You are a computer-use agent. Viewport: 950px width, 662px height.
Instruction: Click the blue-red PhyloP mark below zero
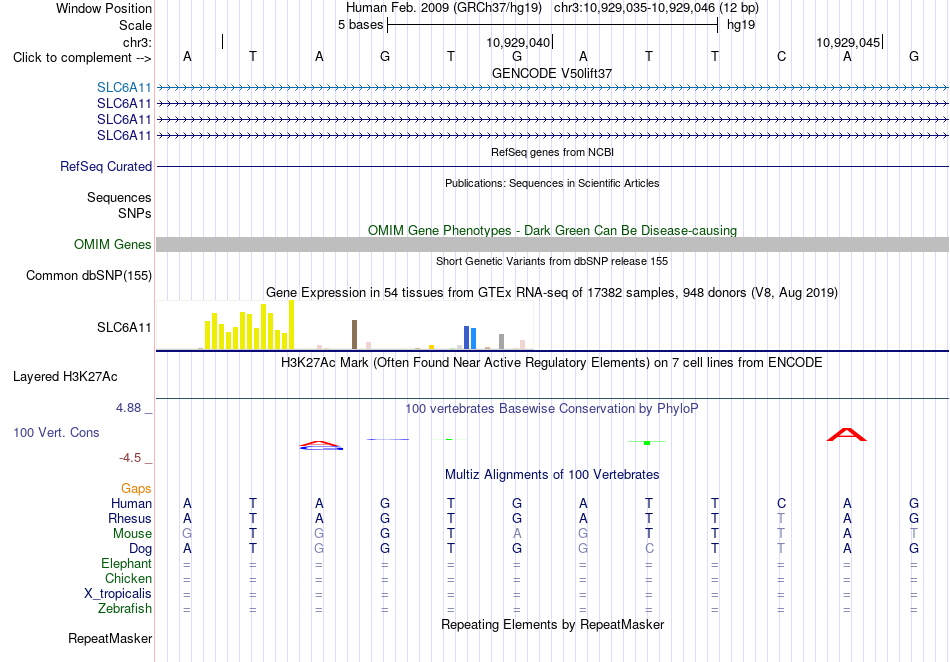[x=321, y=446]
